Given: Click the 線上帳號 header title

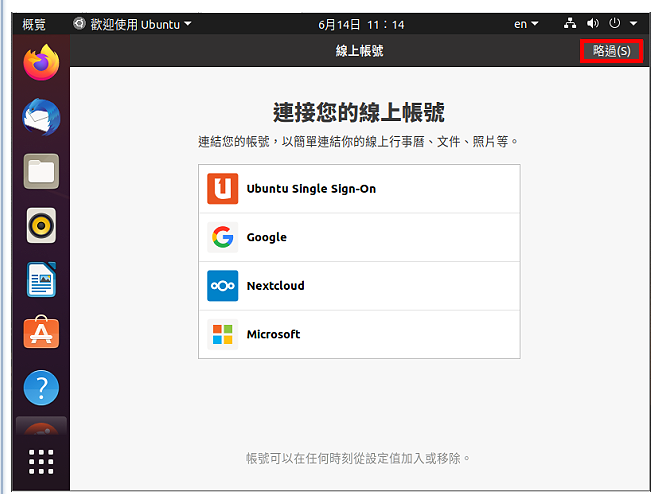Looking at the screenshot, I should 359,51.
